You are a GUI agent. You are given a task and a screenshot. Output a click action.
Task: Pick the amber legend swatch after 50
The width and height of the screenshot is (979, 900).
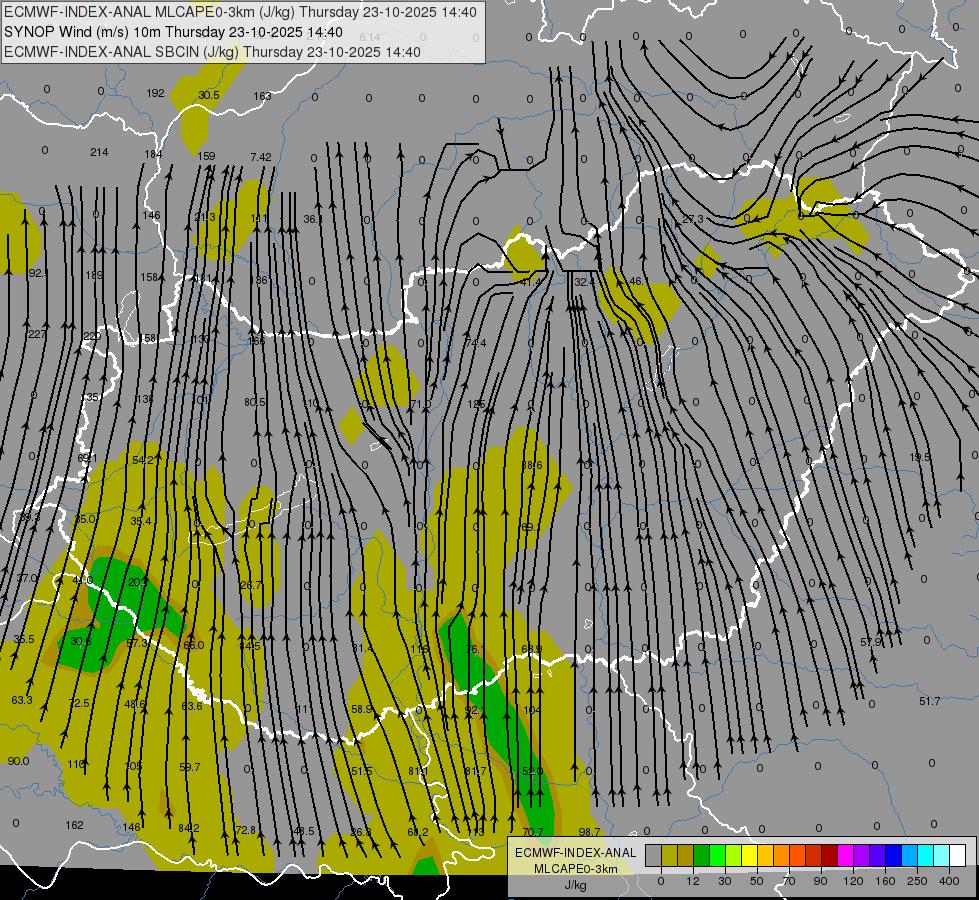(765, 855)
